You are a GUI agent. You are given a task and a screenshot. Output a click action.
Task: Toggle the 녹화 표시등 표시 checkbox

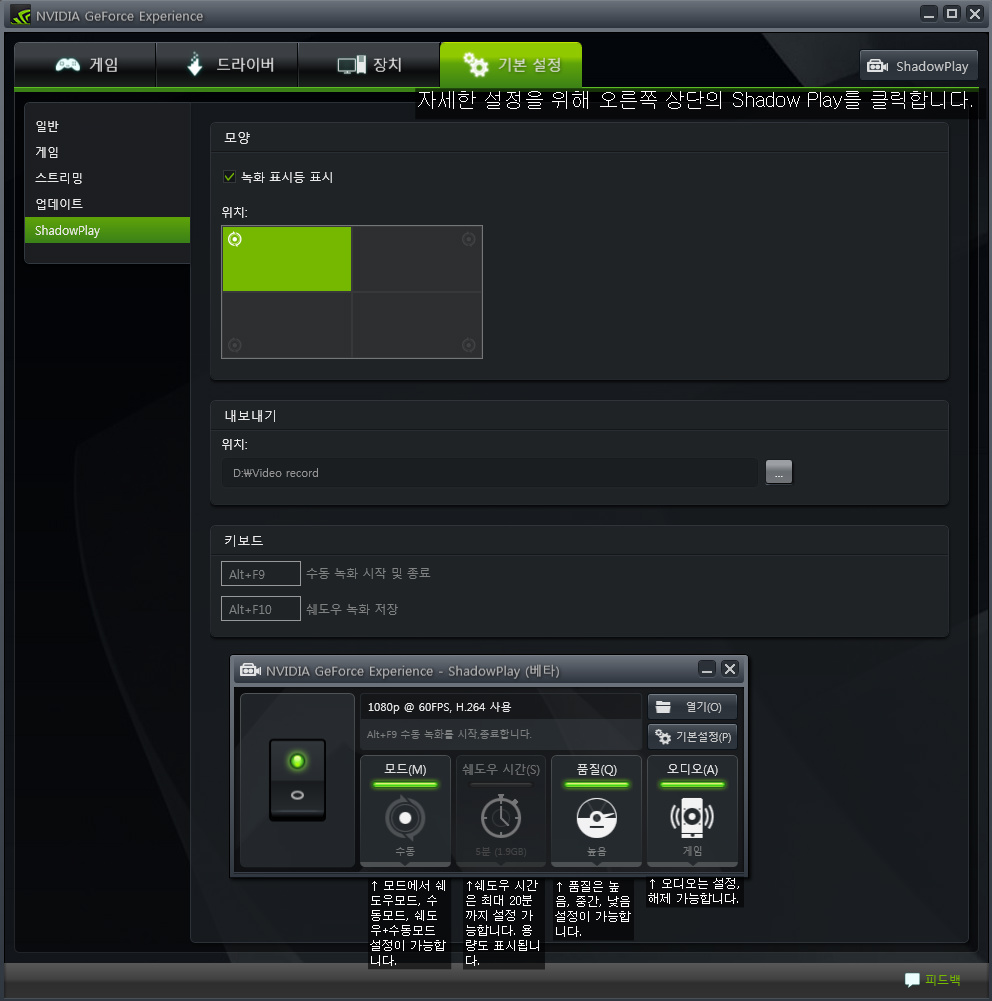229,177
